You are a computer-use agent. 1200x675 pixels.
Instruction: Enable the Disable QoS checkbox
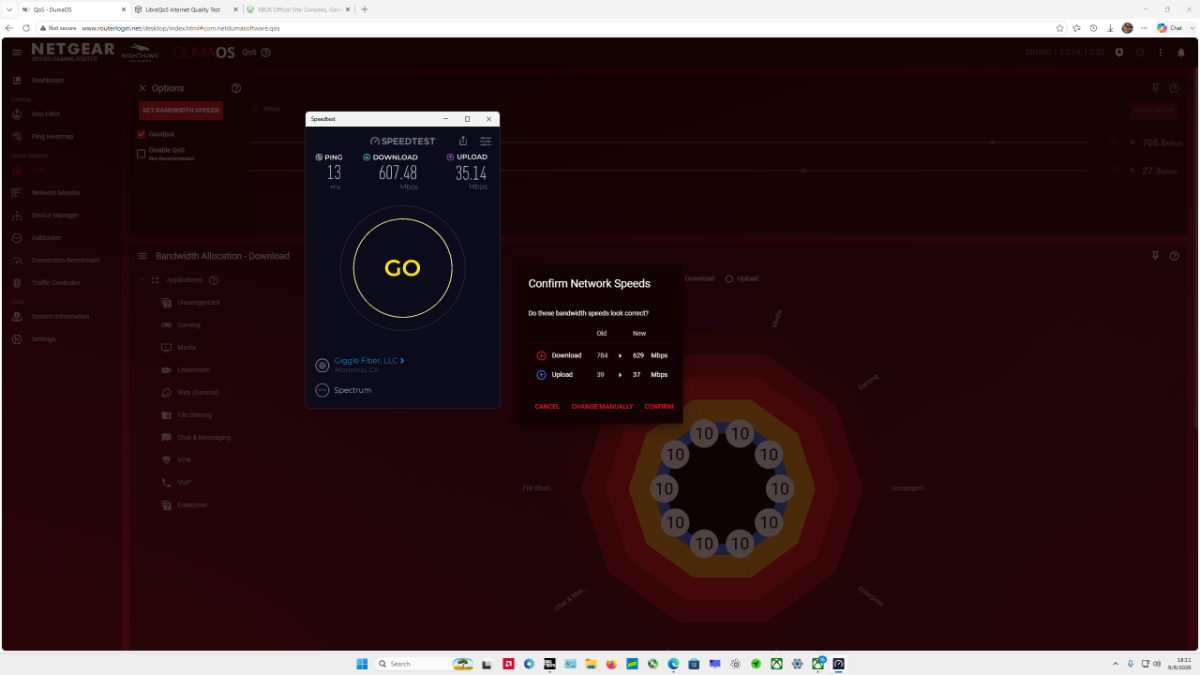(141, 153)
